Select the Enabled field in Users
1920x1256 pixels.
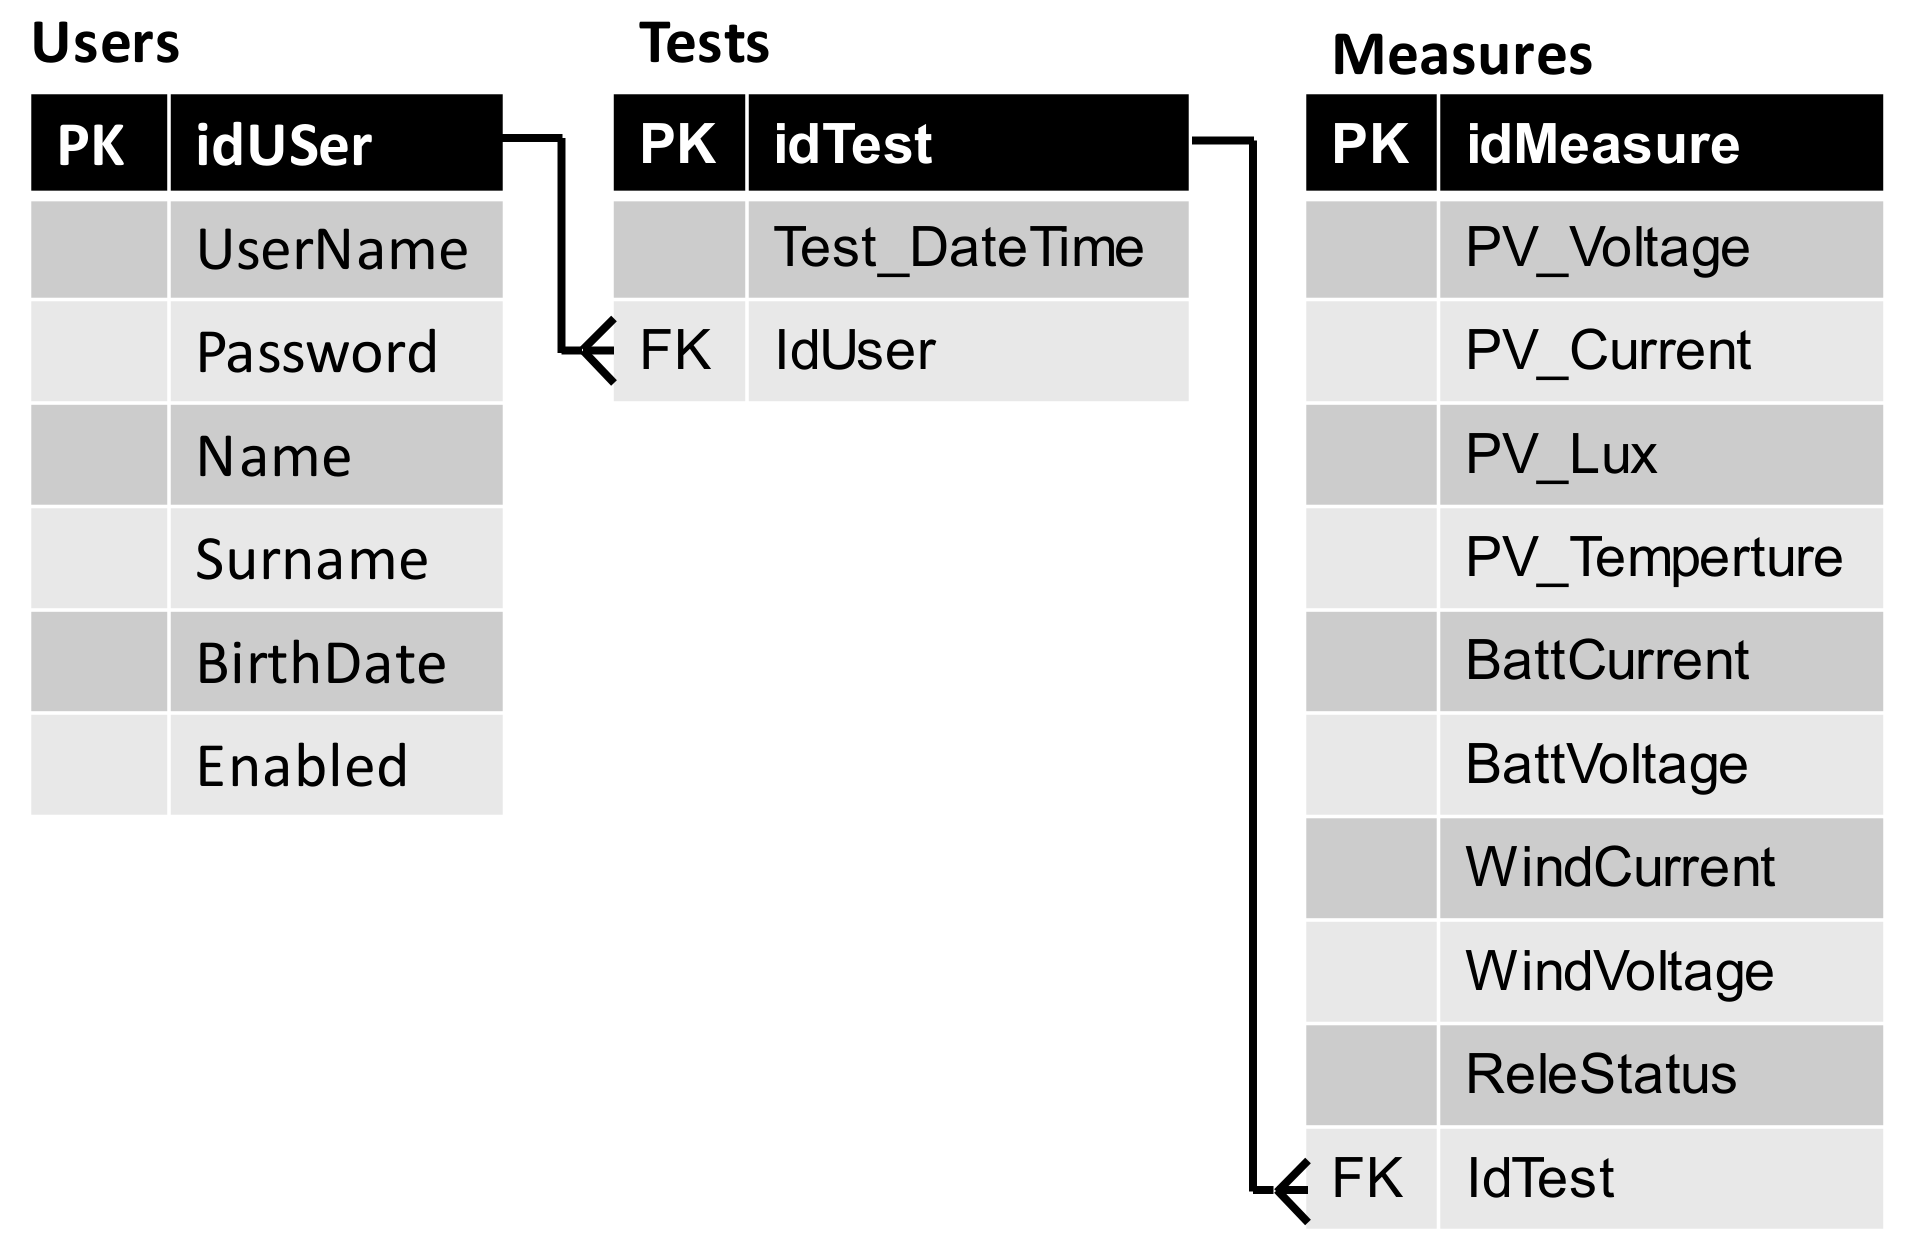(x=302, y=766)
